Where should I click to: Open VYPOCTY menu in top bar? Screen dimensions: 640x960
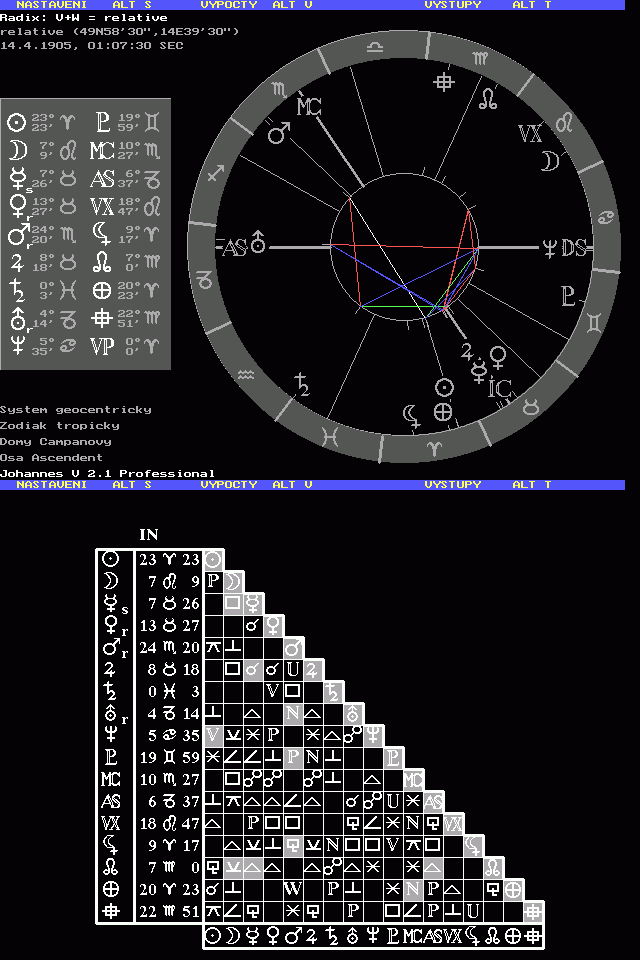pos(229,5)
